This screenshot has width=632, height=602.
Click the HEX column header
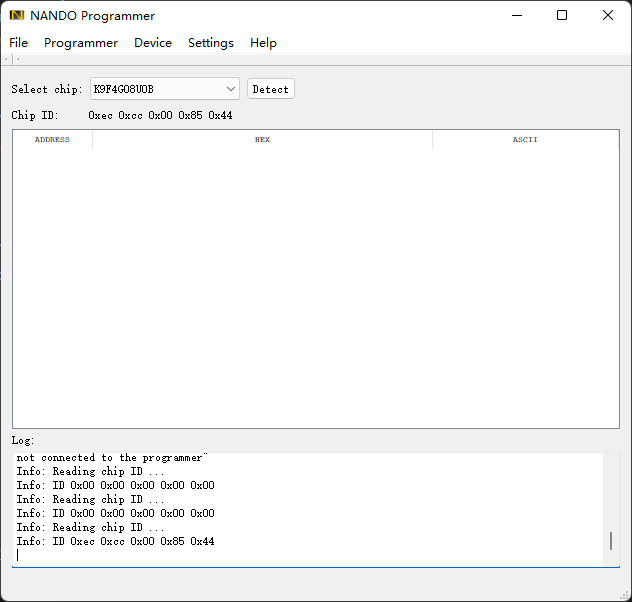(x=262, y=139)
